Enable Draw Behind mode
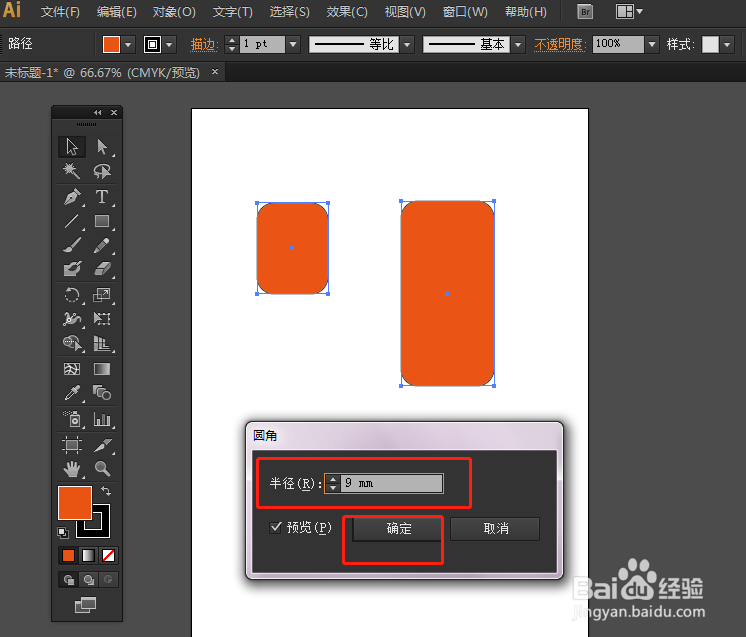 tap(88, 580)
